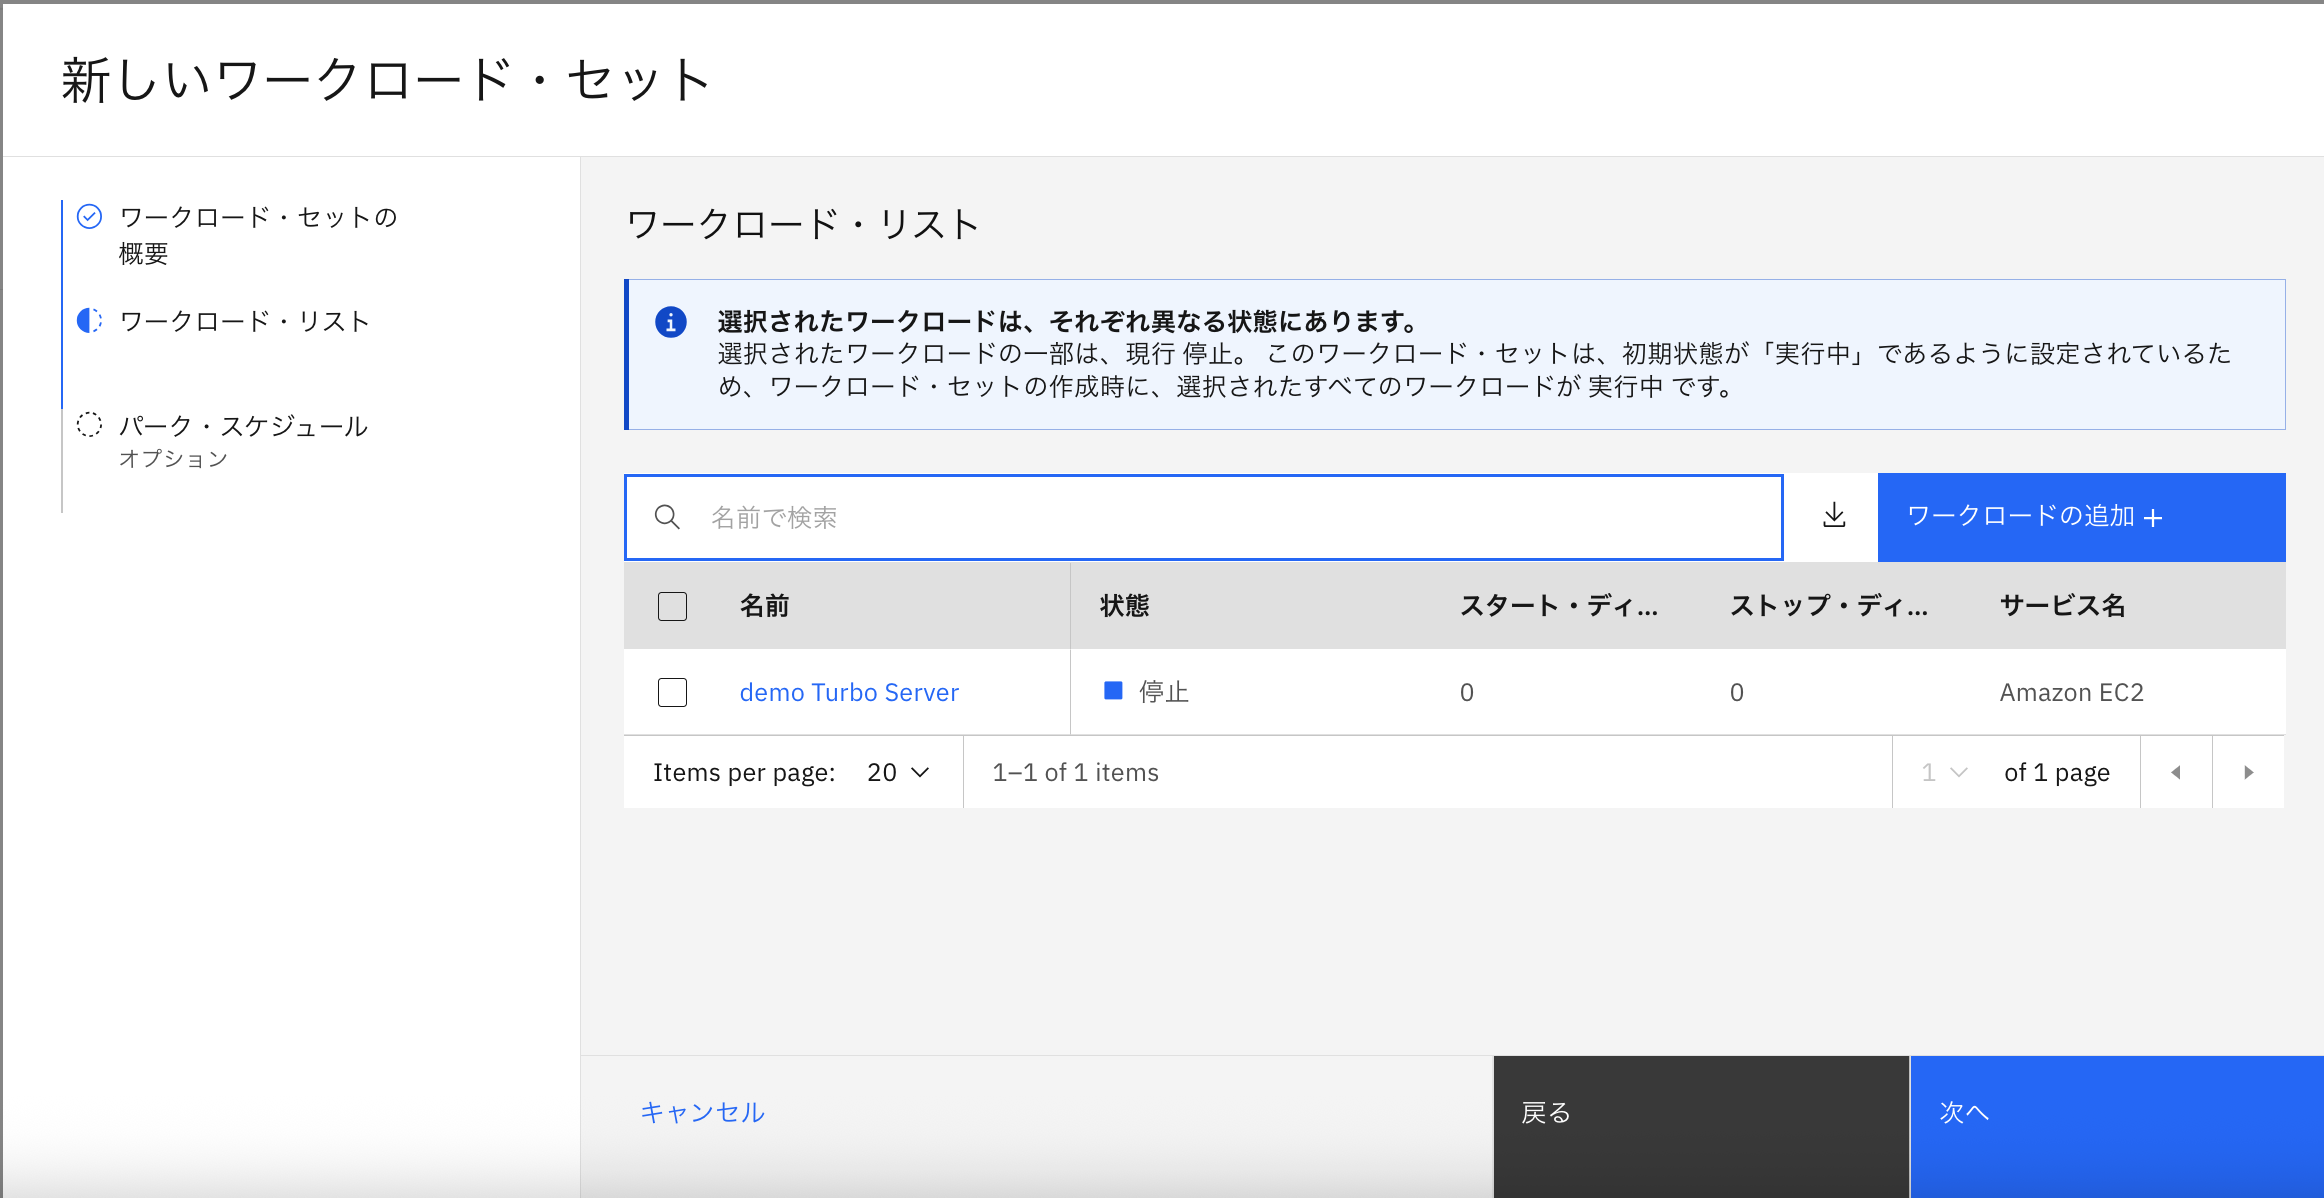Screen dimensions: 2324x1198
Task: Open the page number dropdown
Action: pos(1944,772)
